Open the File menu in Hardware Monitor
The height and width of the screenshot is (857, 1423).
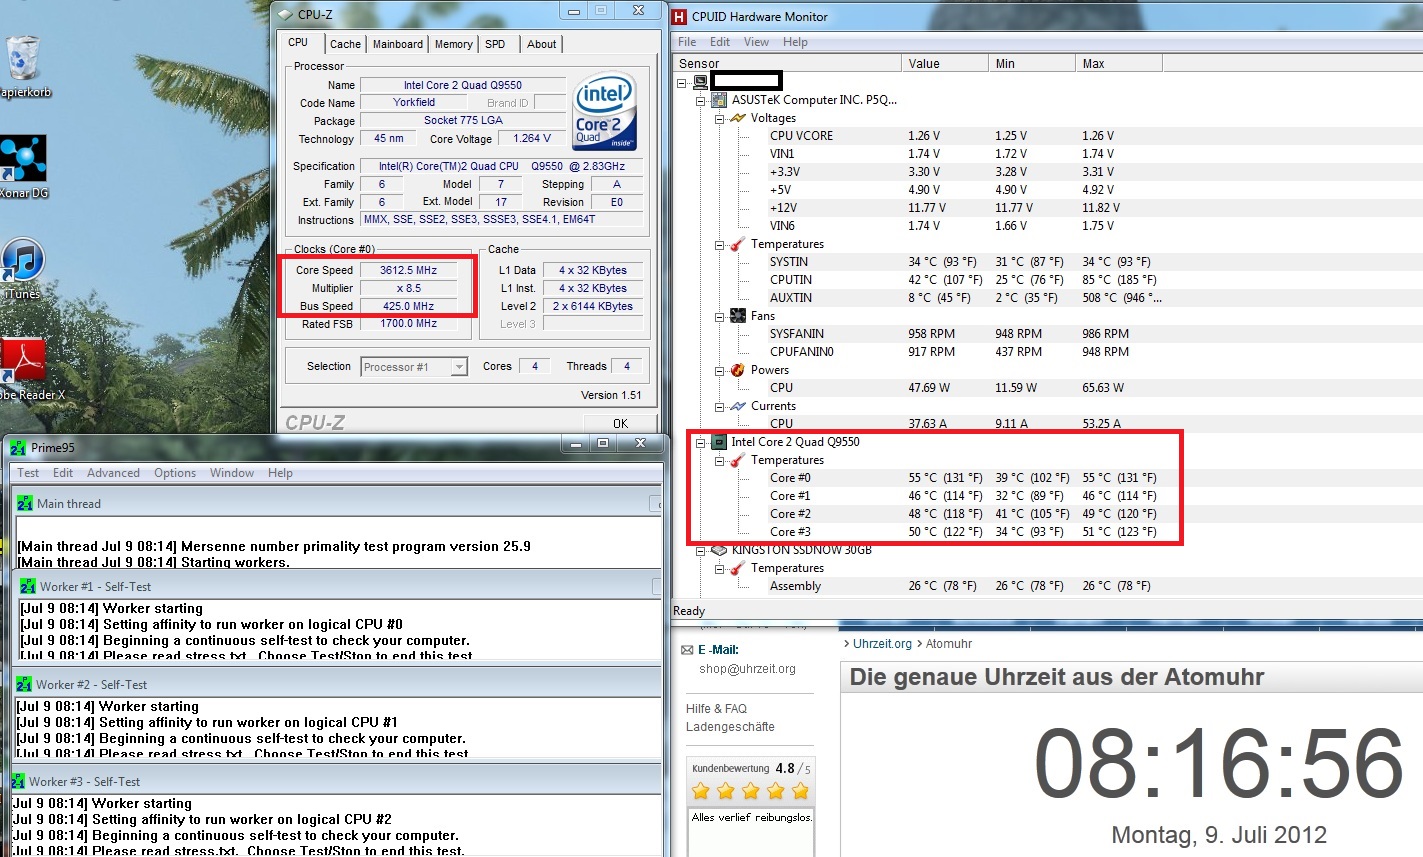(x=687, y=42)
